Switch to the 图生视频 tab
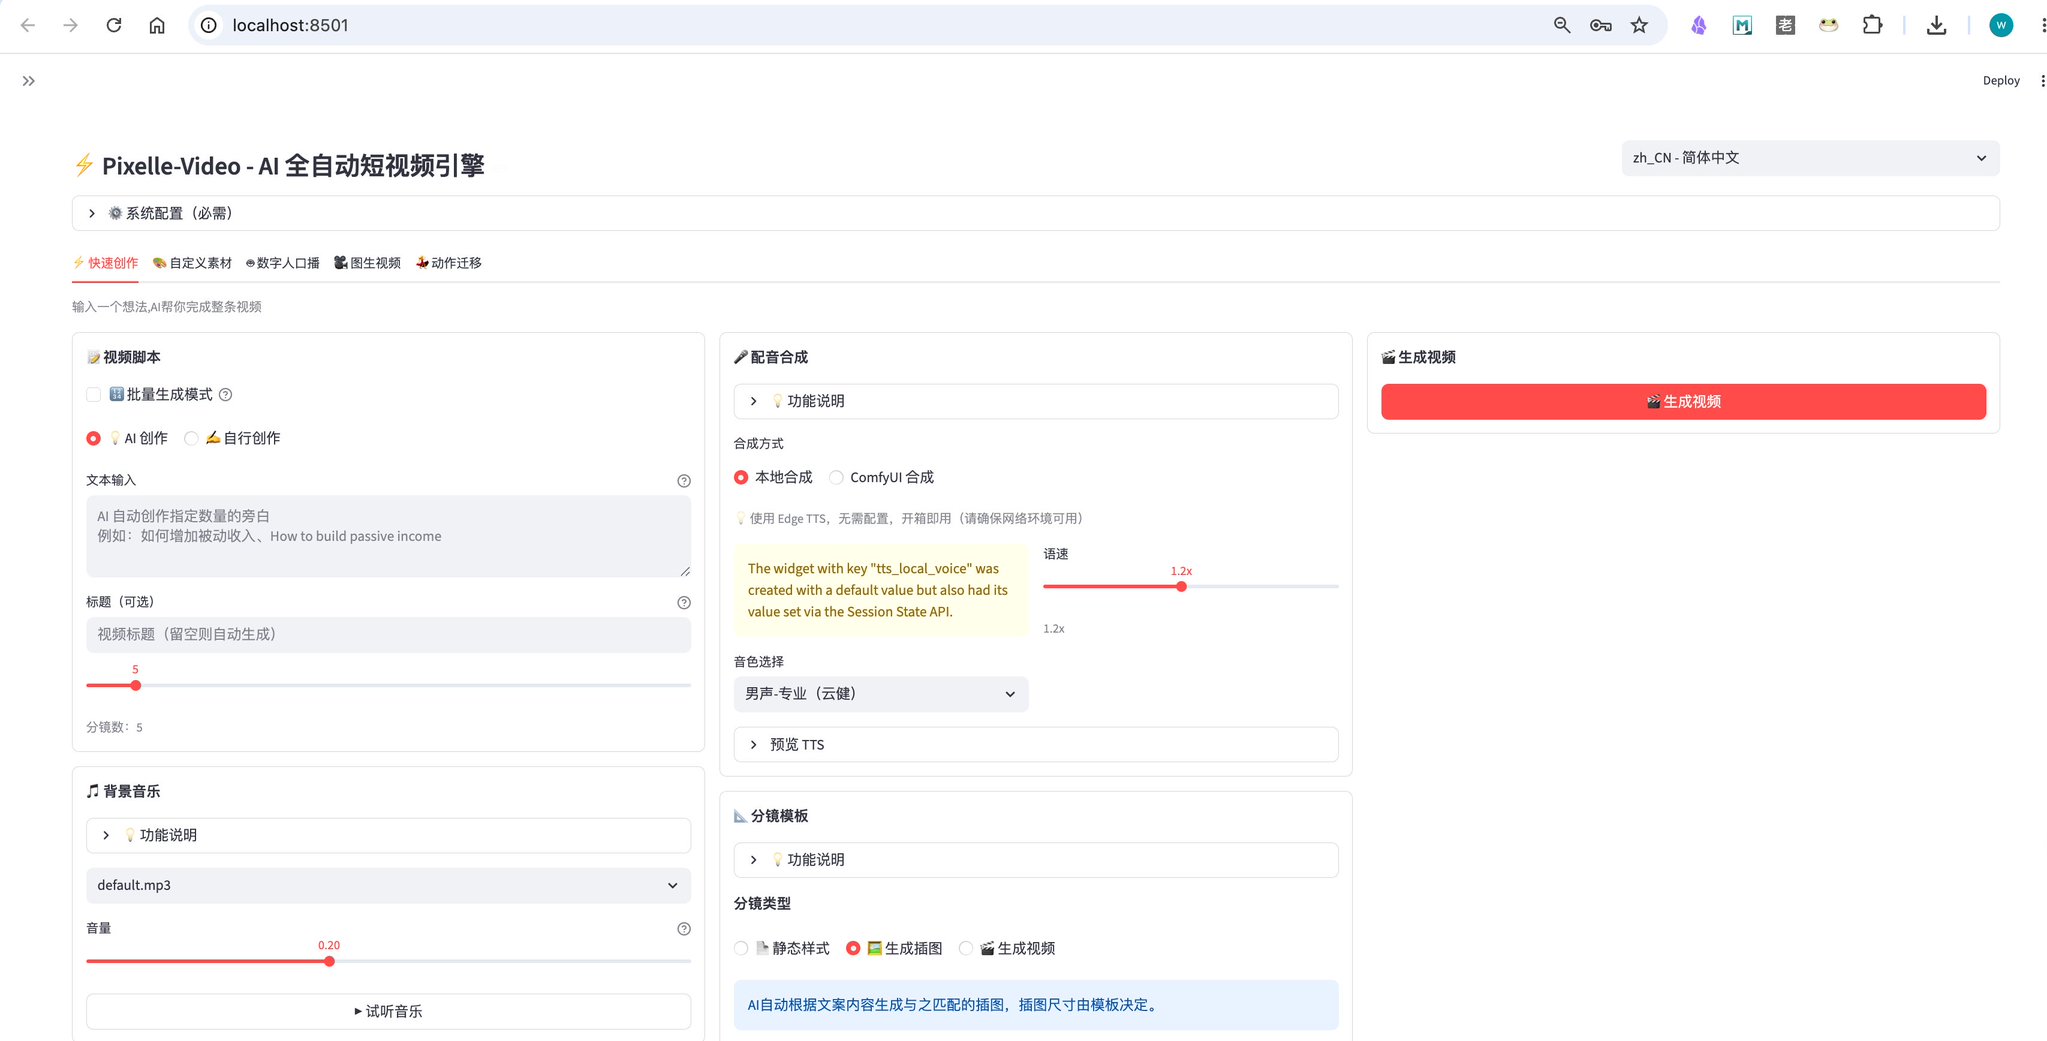Image resolution: width=2047 pixels, height=1041 pixels. pos(367,263)
